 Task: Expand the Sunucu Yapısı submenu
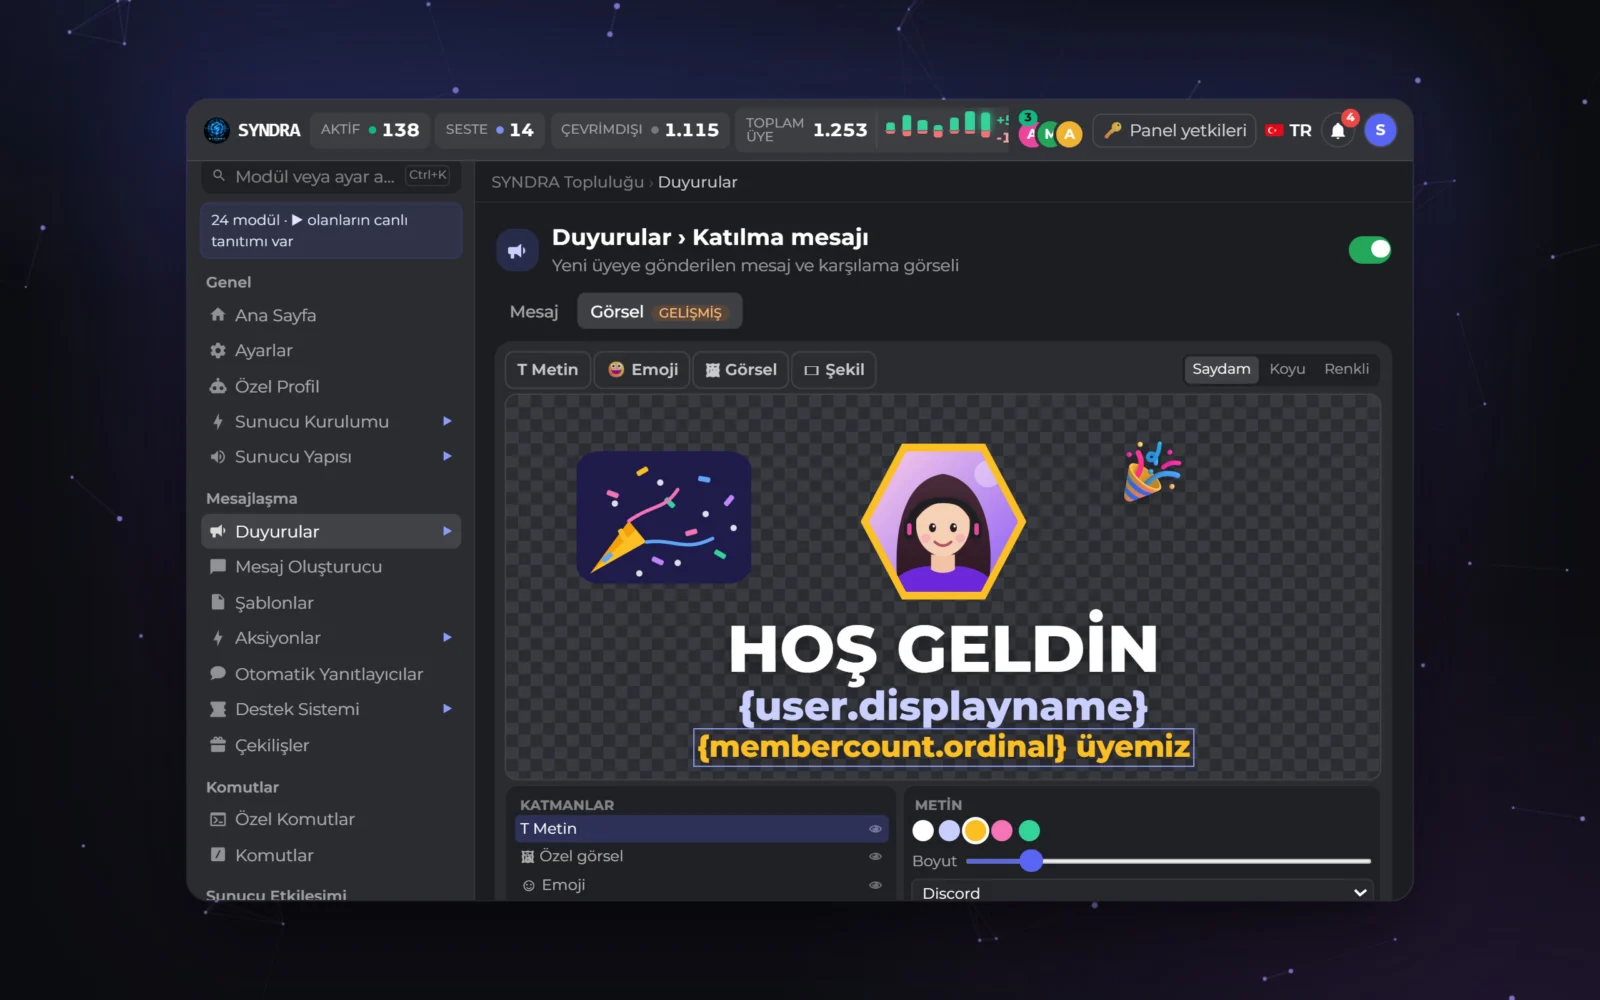point(447,457)
